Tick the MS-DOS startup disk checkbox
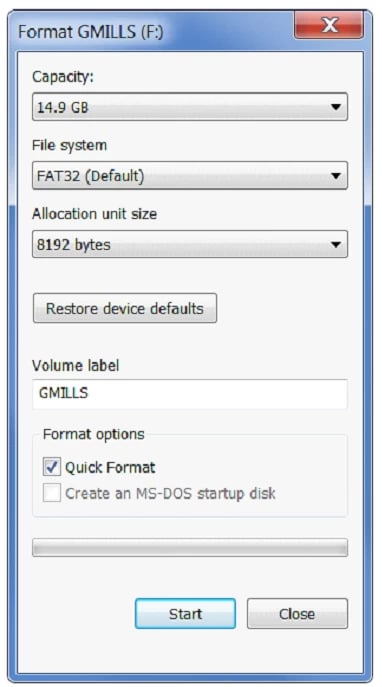 click(52, 493)
